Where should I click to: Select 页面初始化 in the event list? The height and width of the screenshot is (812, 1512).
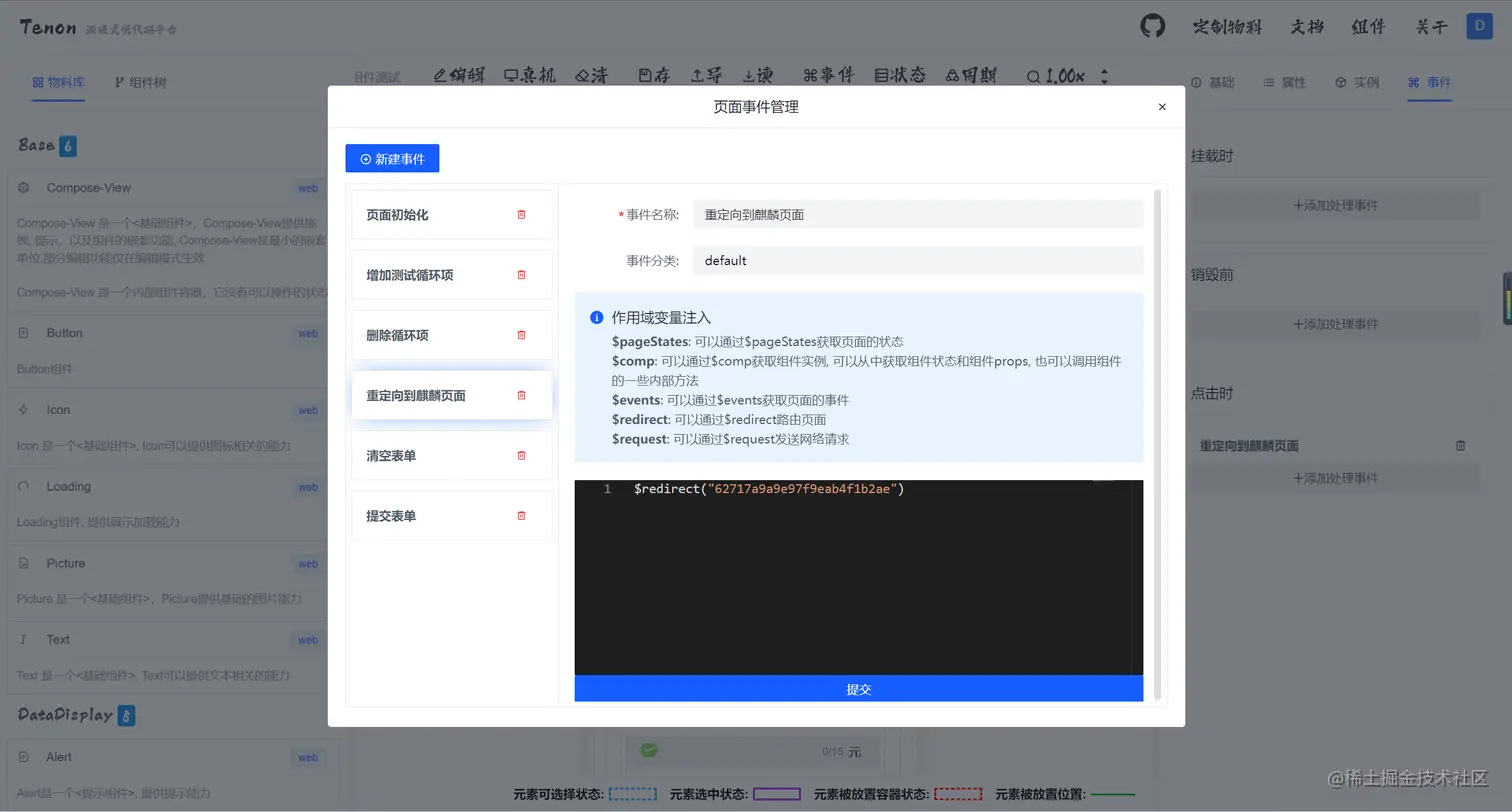[x=452, y=215]
